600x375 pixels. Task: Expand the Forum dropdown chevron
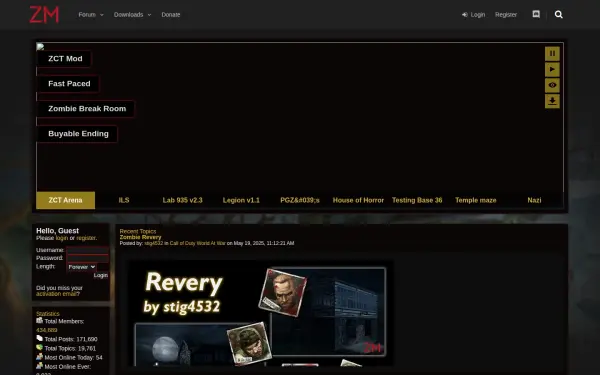click(x=102, y=15)
